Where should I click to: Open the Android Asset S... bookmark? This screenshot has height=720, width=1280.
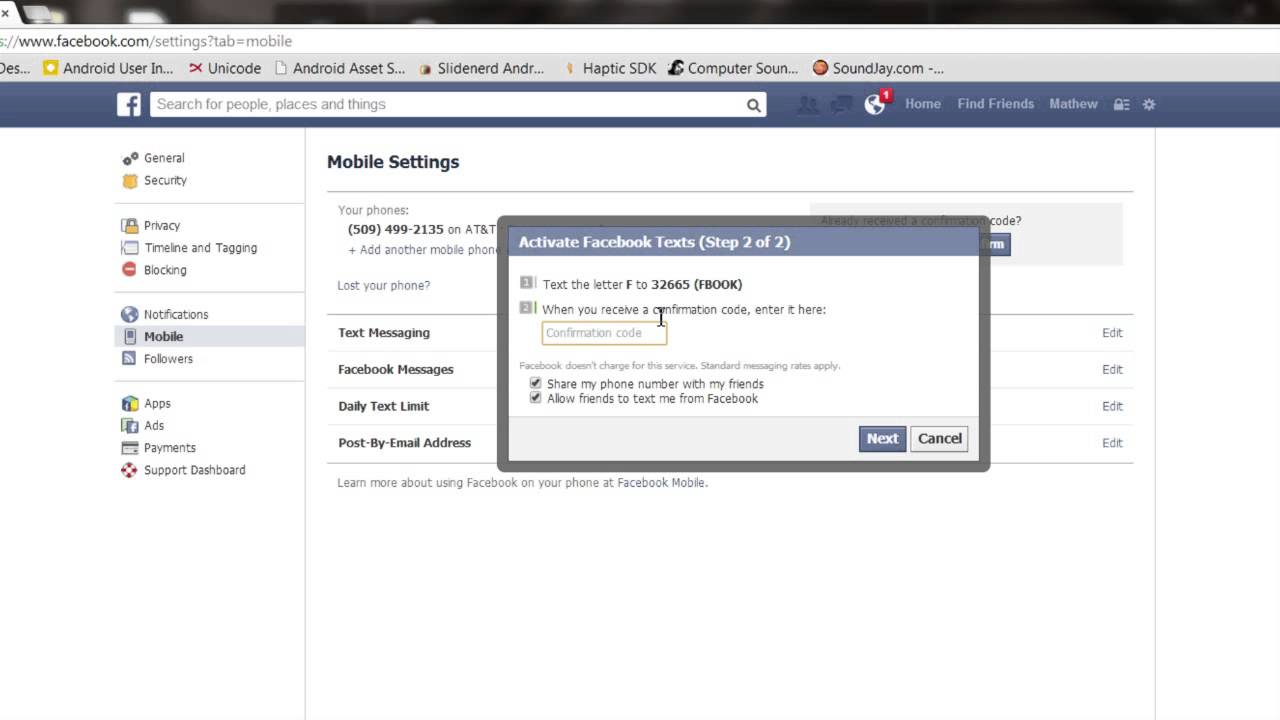tap(340, 68)
